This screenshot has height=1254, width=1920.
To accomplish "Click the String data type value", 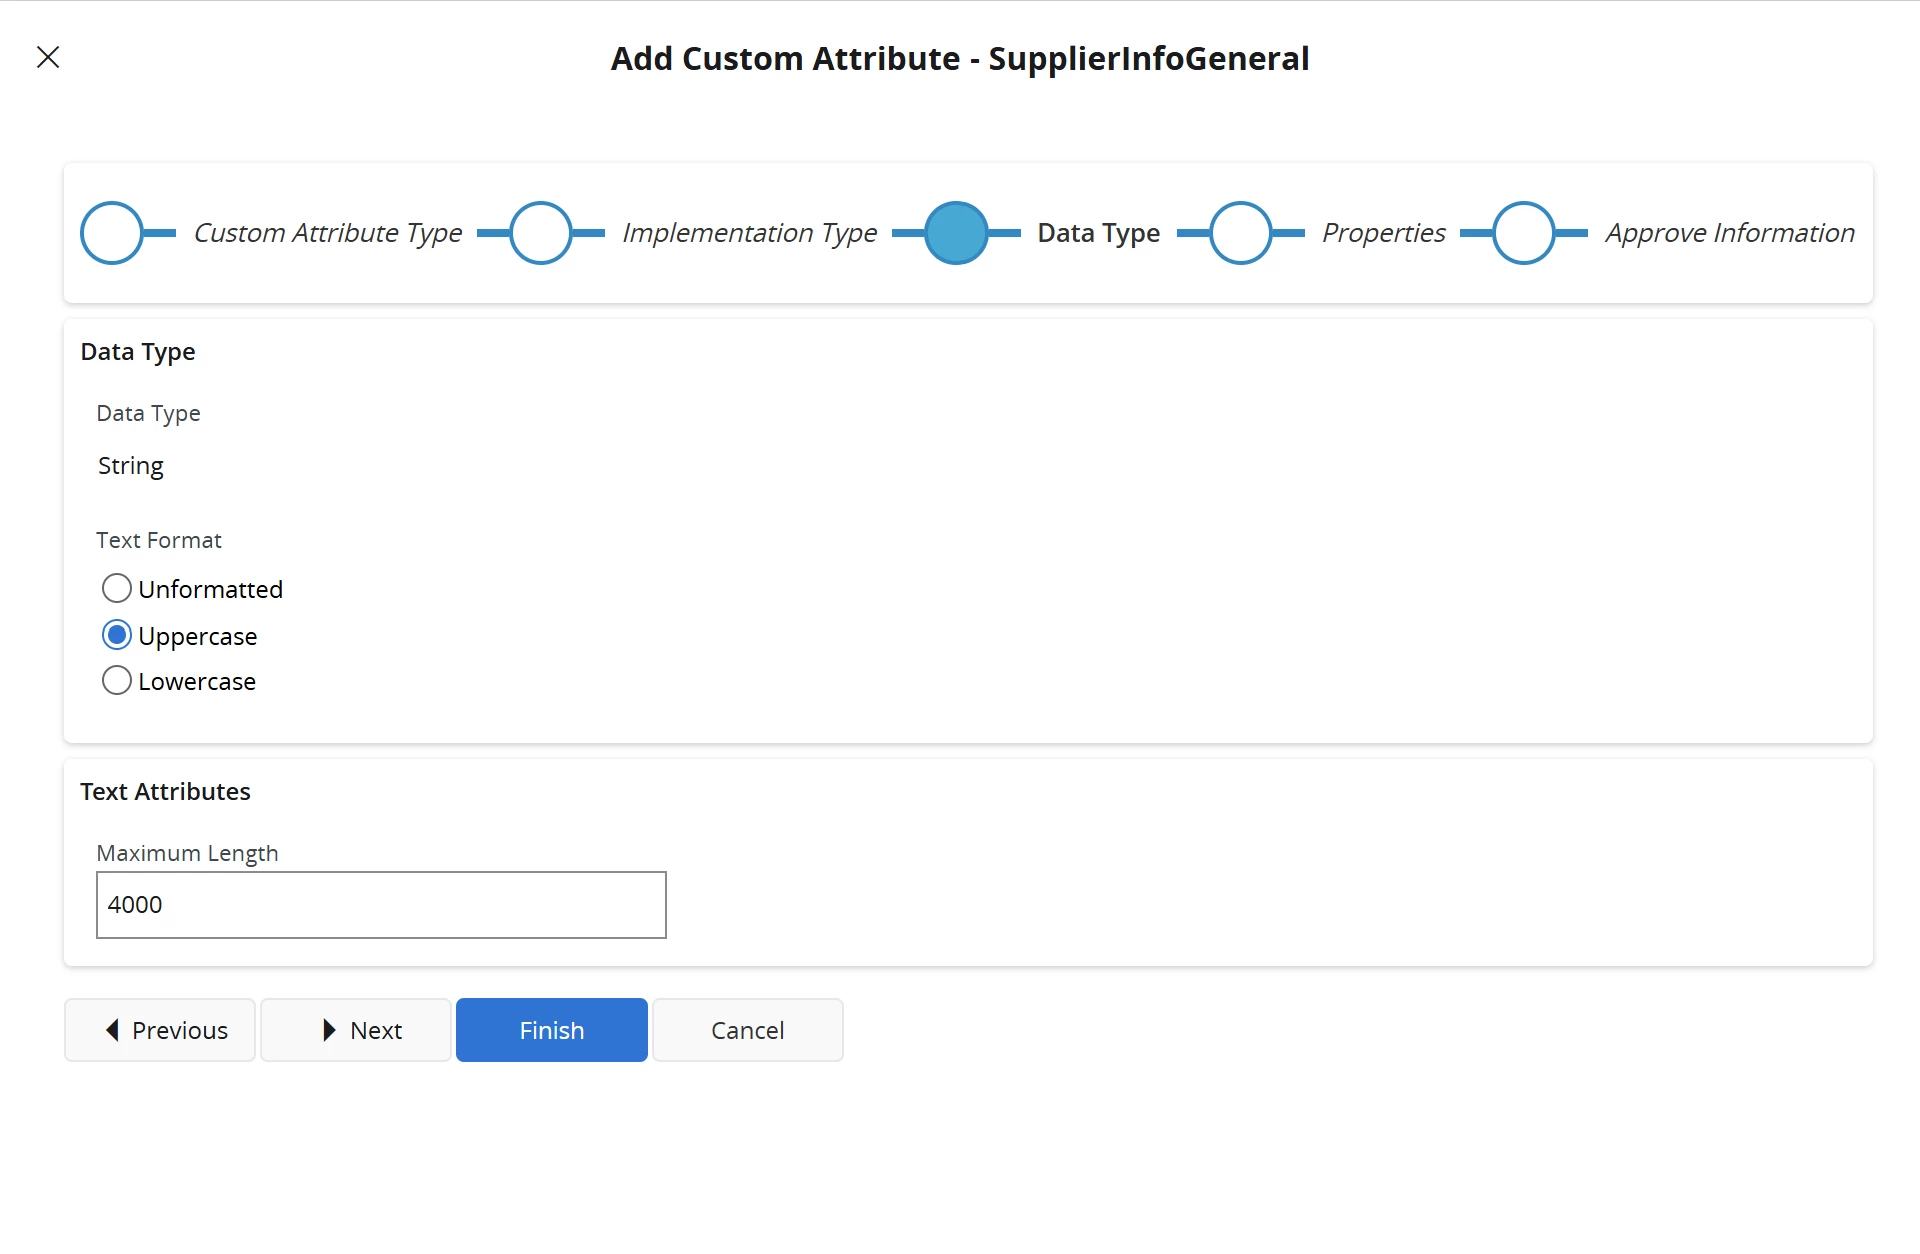I will coord(131,466).
